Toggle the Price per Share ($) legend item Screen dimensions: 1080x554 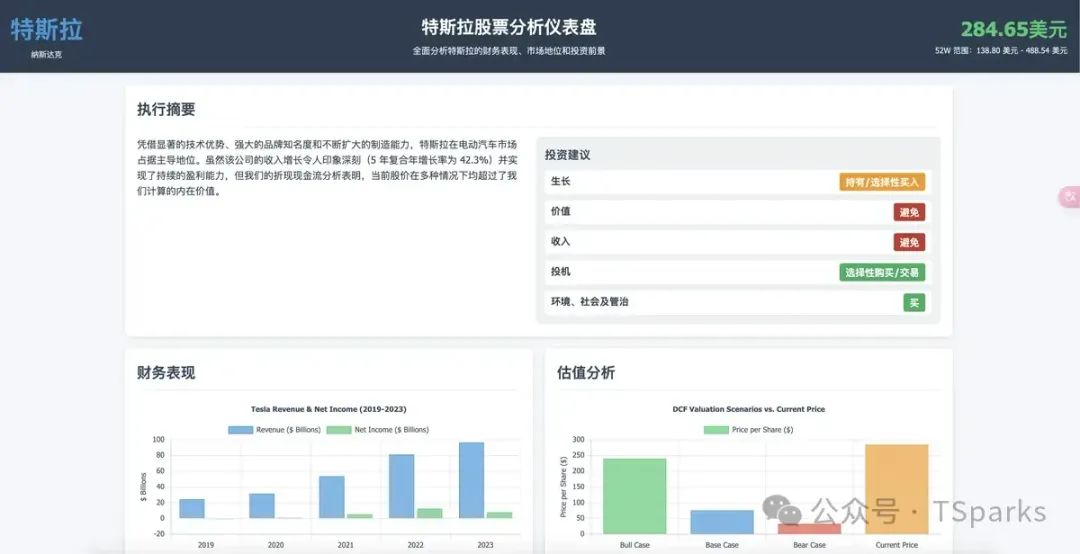749,429
